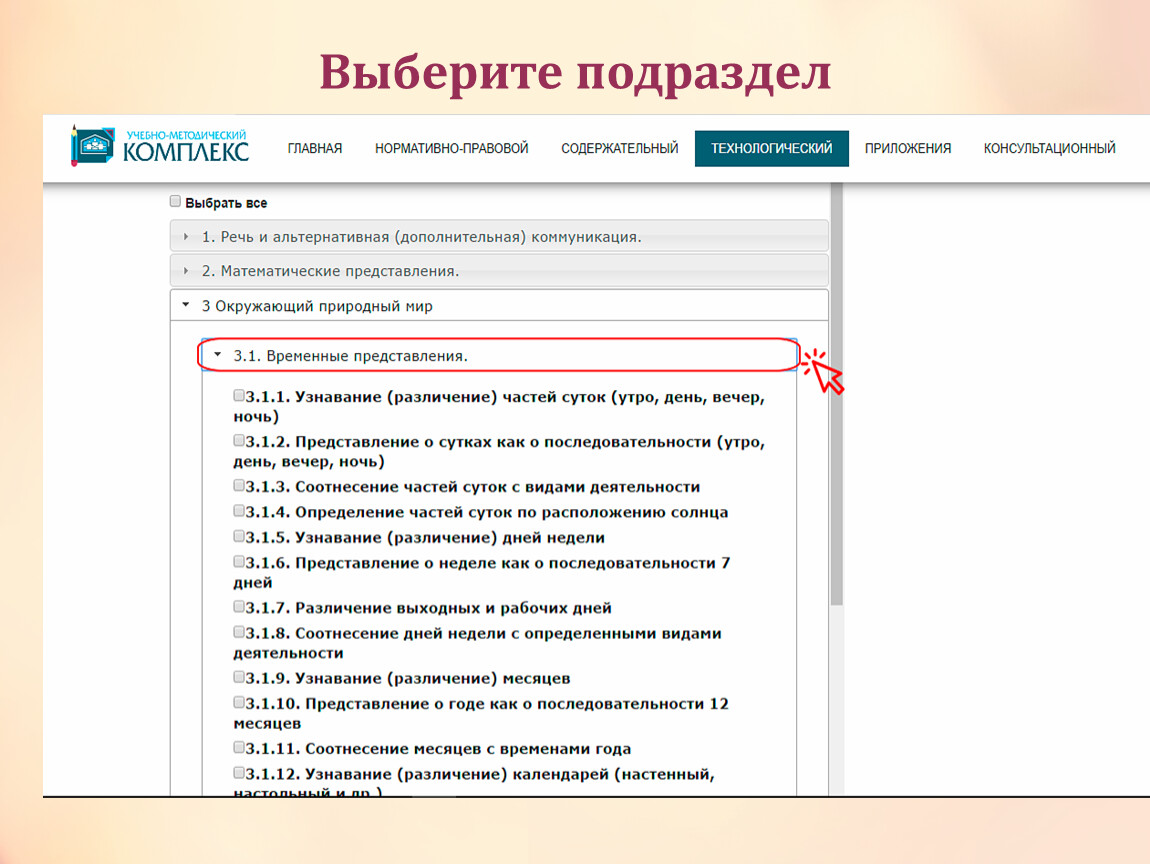
Task: Open the Нормативно-правовой section
Action: (451, 148)
